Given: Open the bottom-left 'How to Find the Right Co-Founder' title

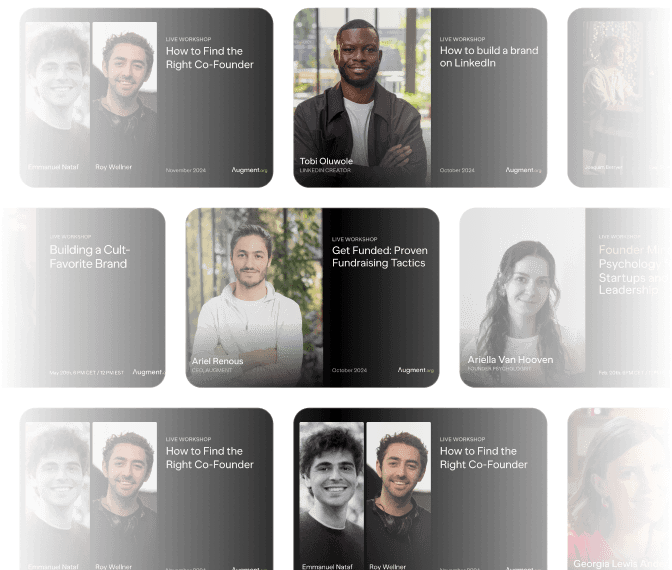Looking at the screenshot, I should click(210, 458).
